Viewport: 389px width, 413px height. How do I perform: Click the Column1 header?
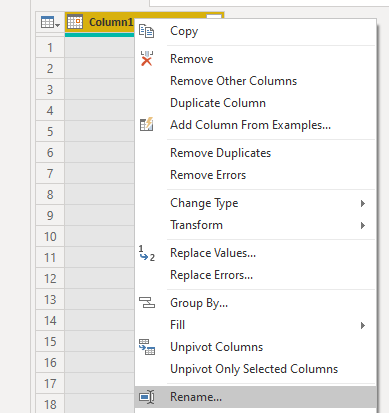[110, 22]
